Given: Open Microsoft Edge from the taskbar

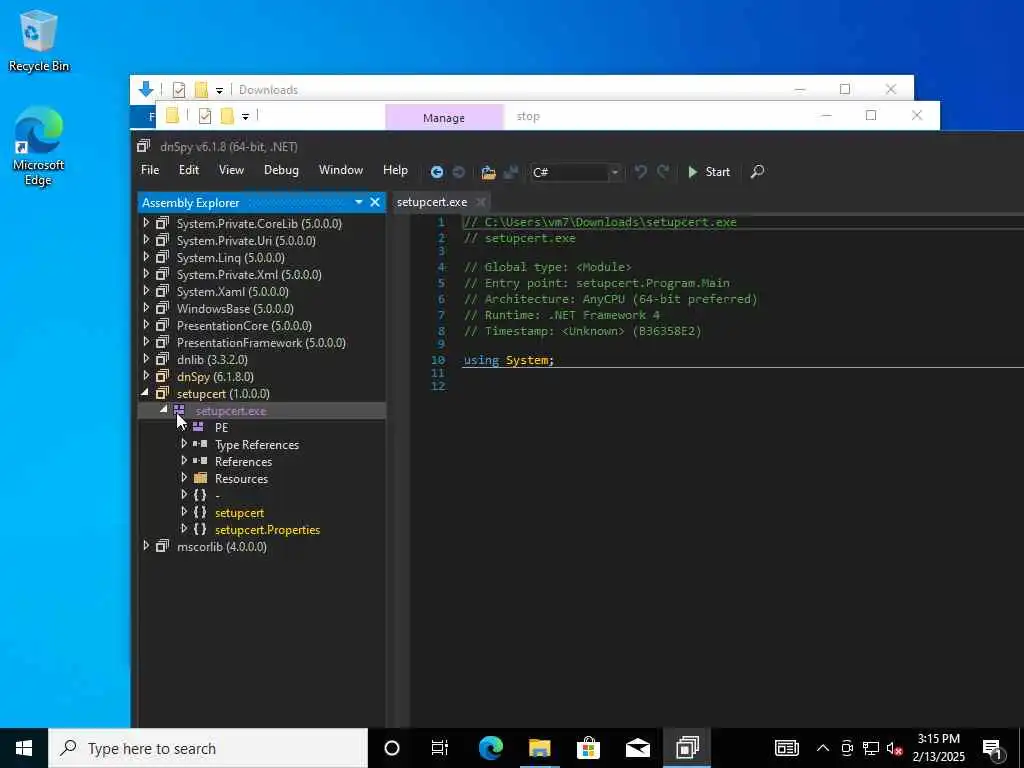Looking at the screenshot, I should click(x=490, y=748).
